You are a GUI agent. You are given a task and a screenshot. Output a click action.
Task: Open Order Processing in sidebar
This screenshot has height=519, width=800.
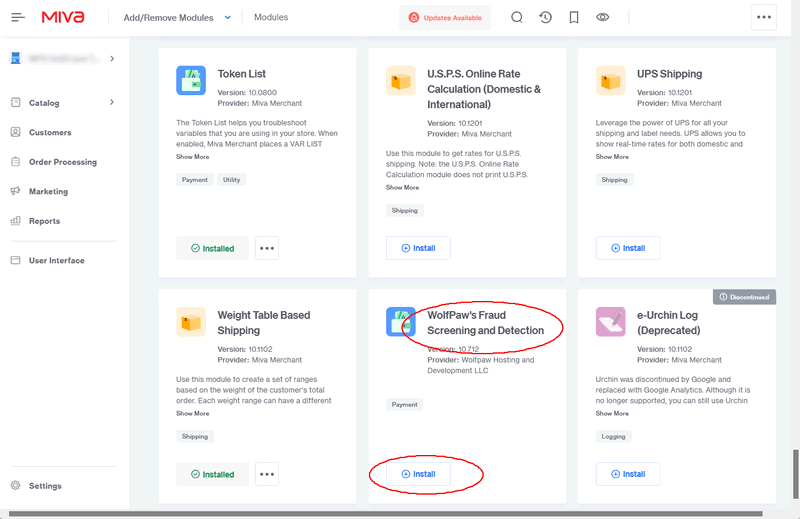pyautogui.click(x=62, y=162)
